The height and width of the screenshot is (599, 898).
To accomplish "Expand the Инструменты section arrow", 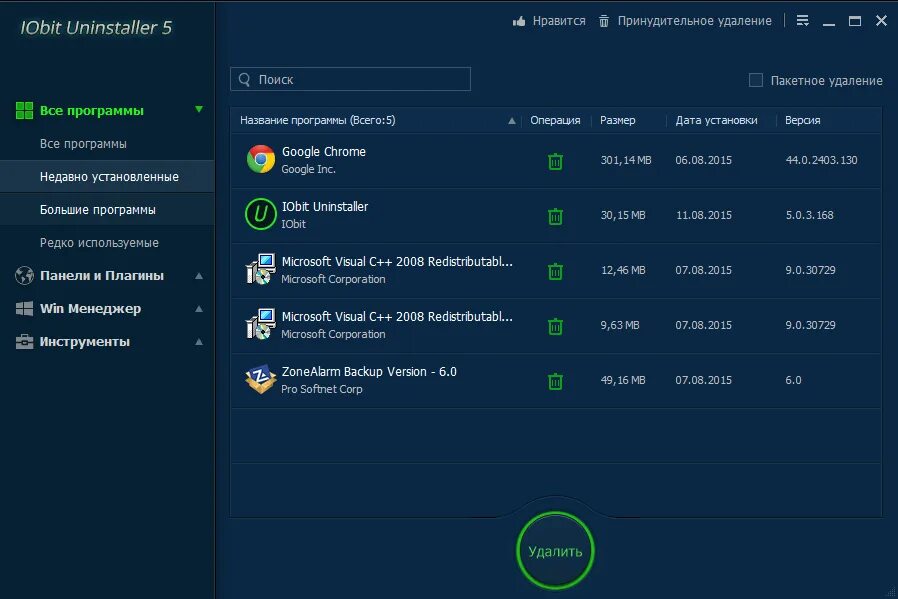I will (199, 342).
